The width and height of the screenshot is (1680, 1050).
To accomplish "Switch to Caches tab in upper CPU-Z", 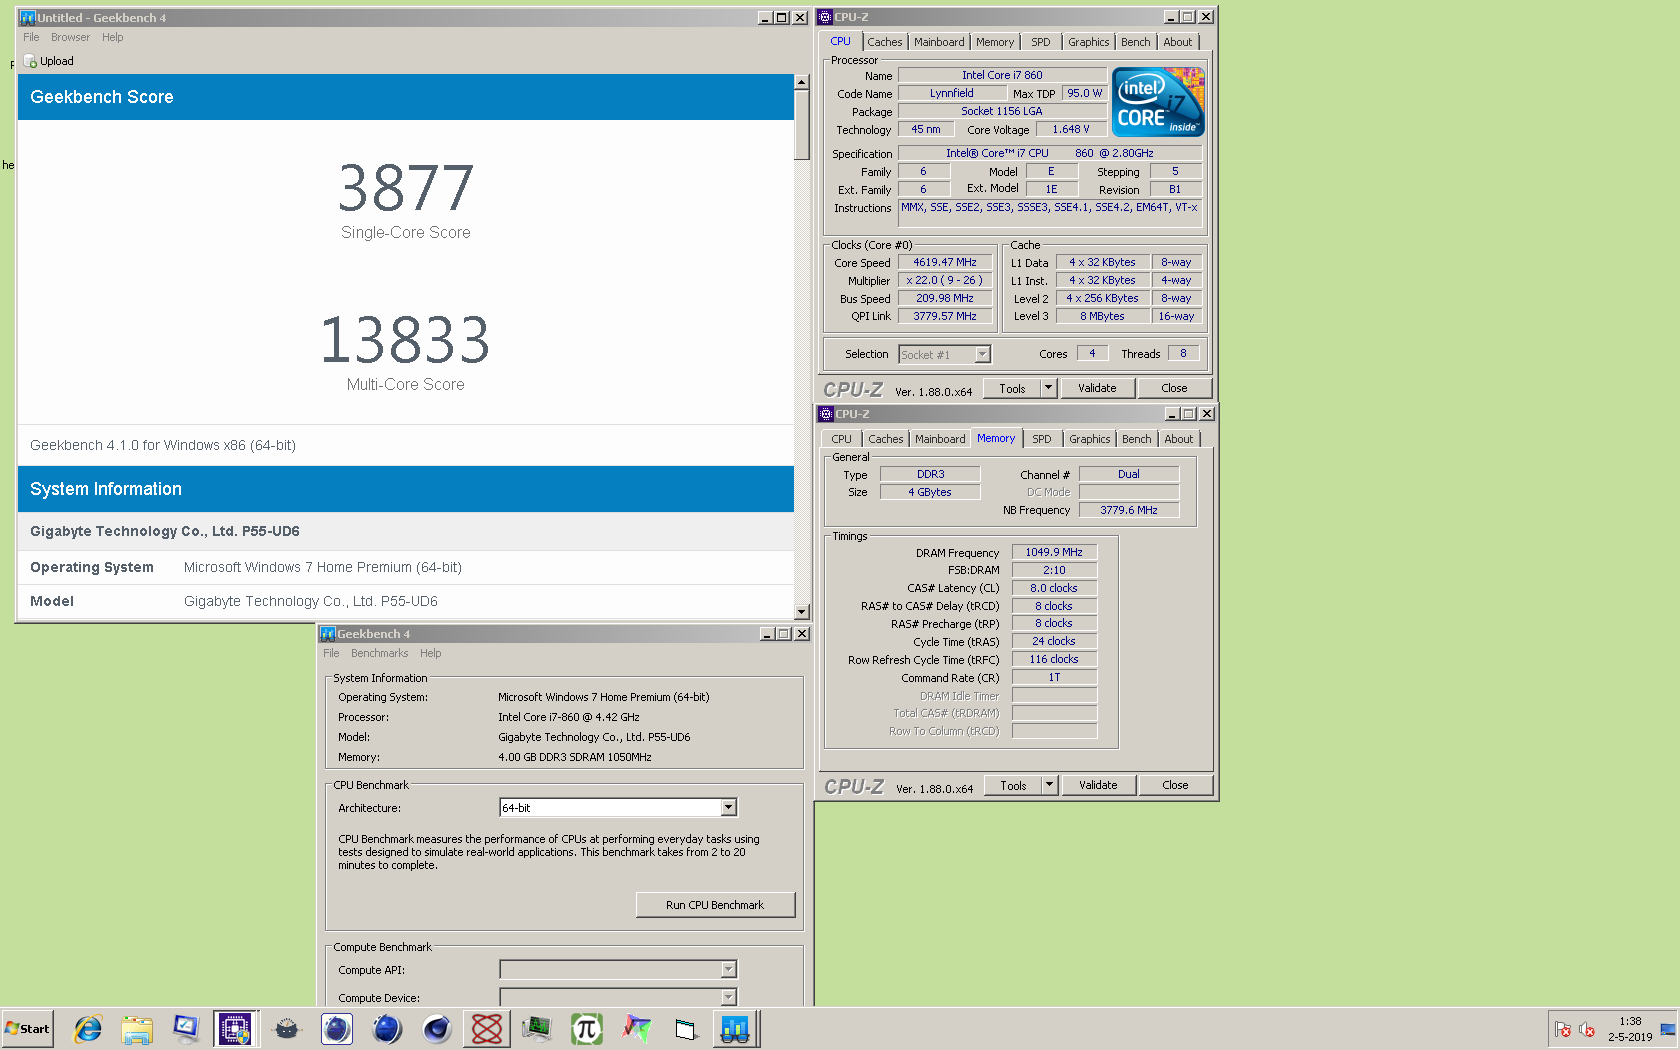I will pos(884,42).
